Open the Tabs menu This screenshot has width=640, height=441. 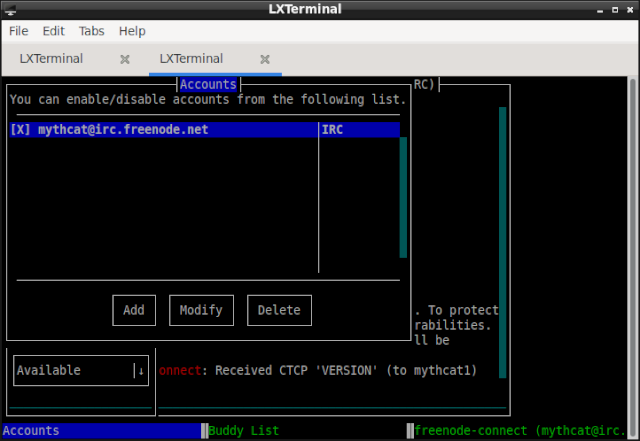(x=91, y=31)
